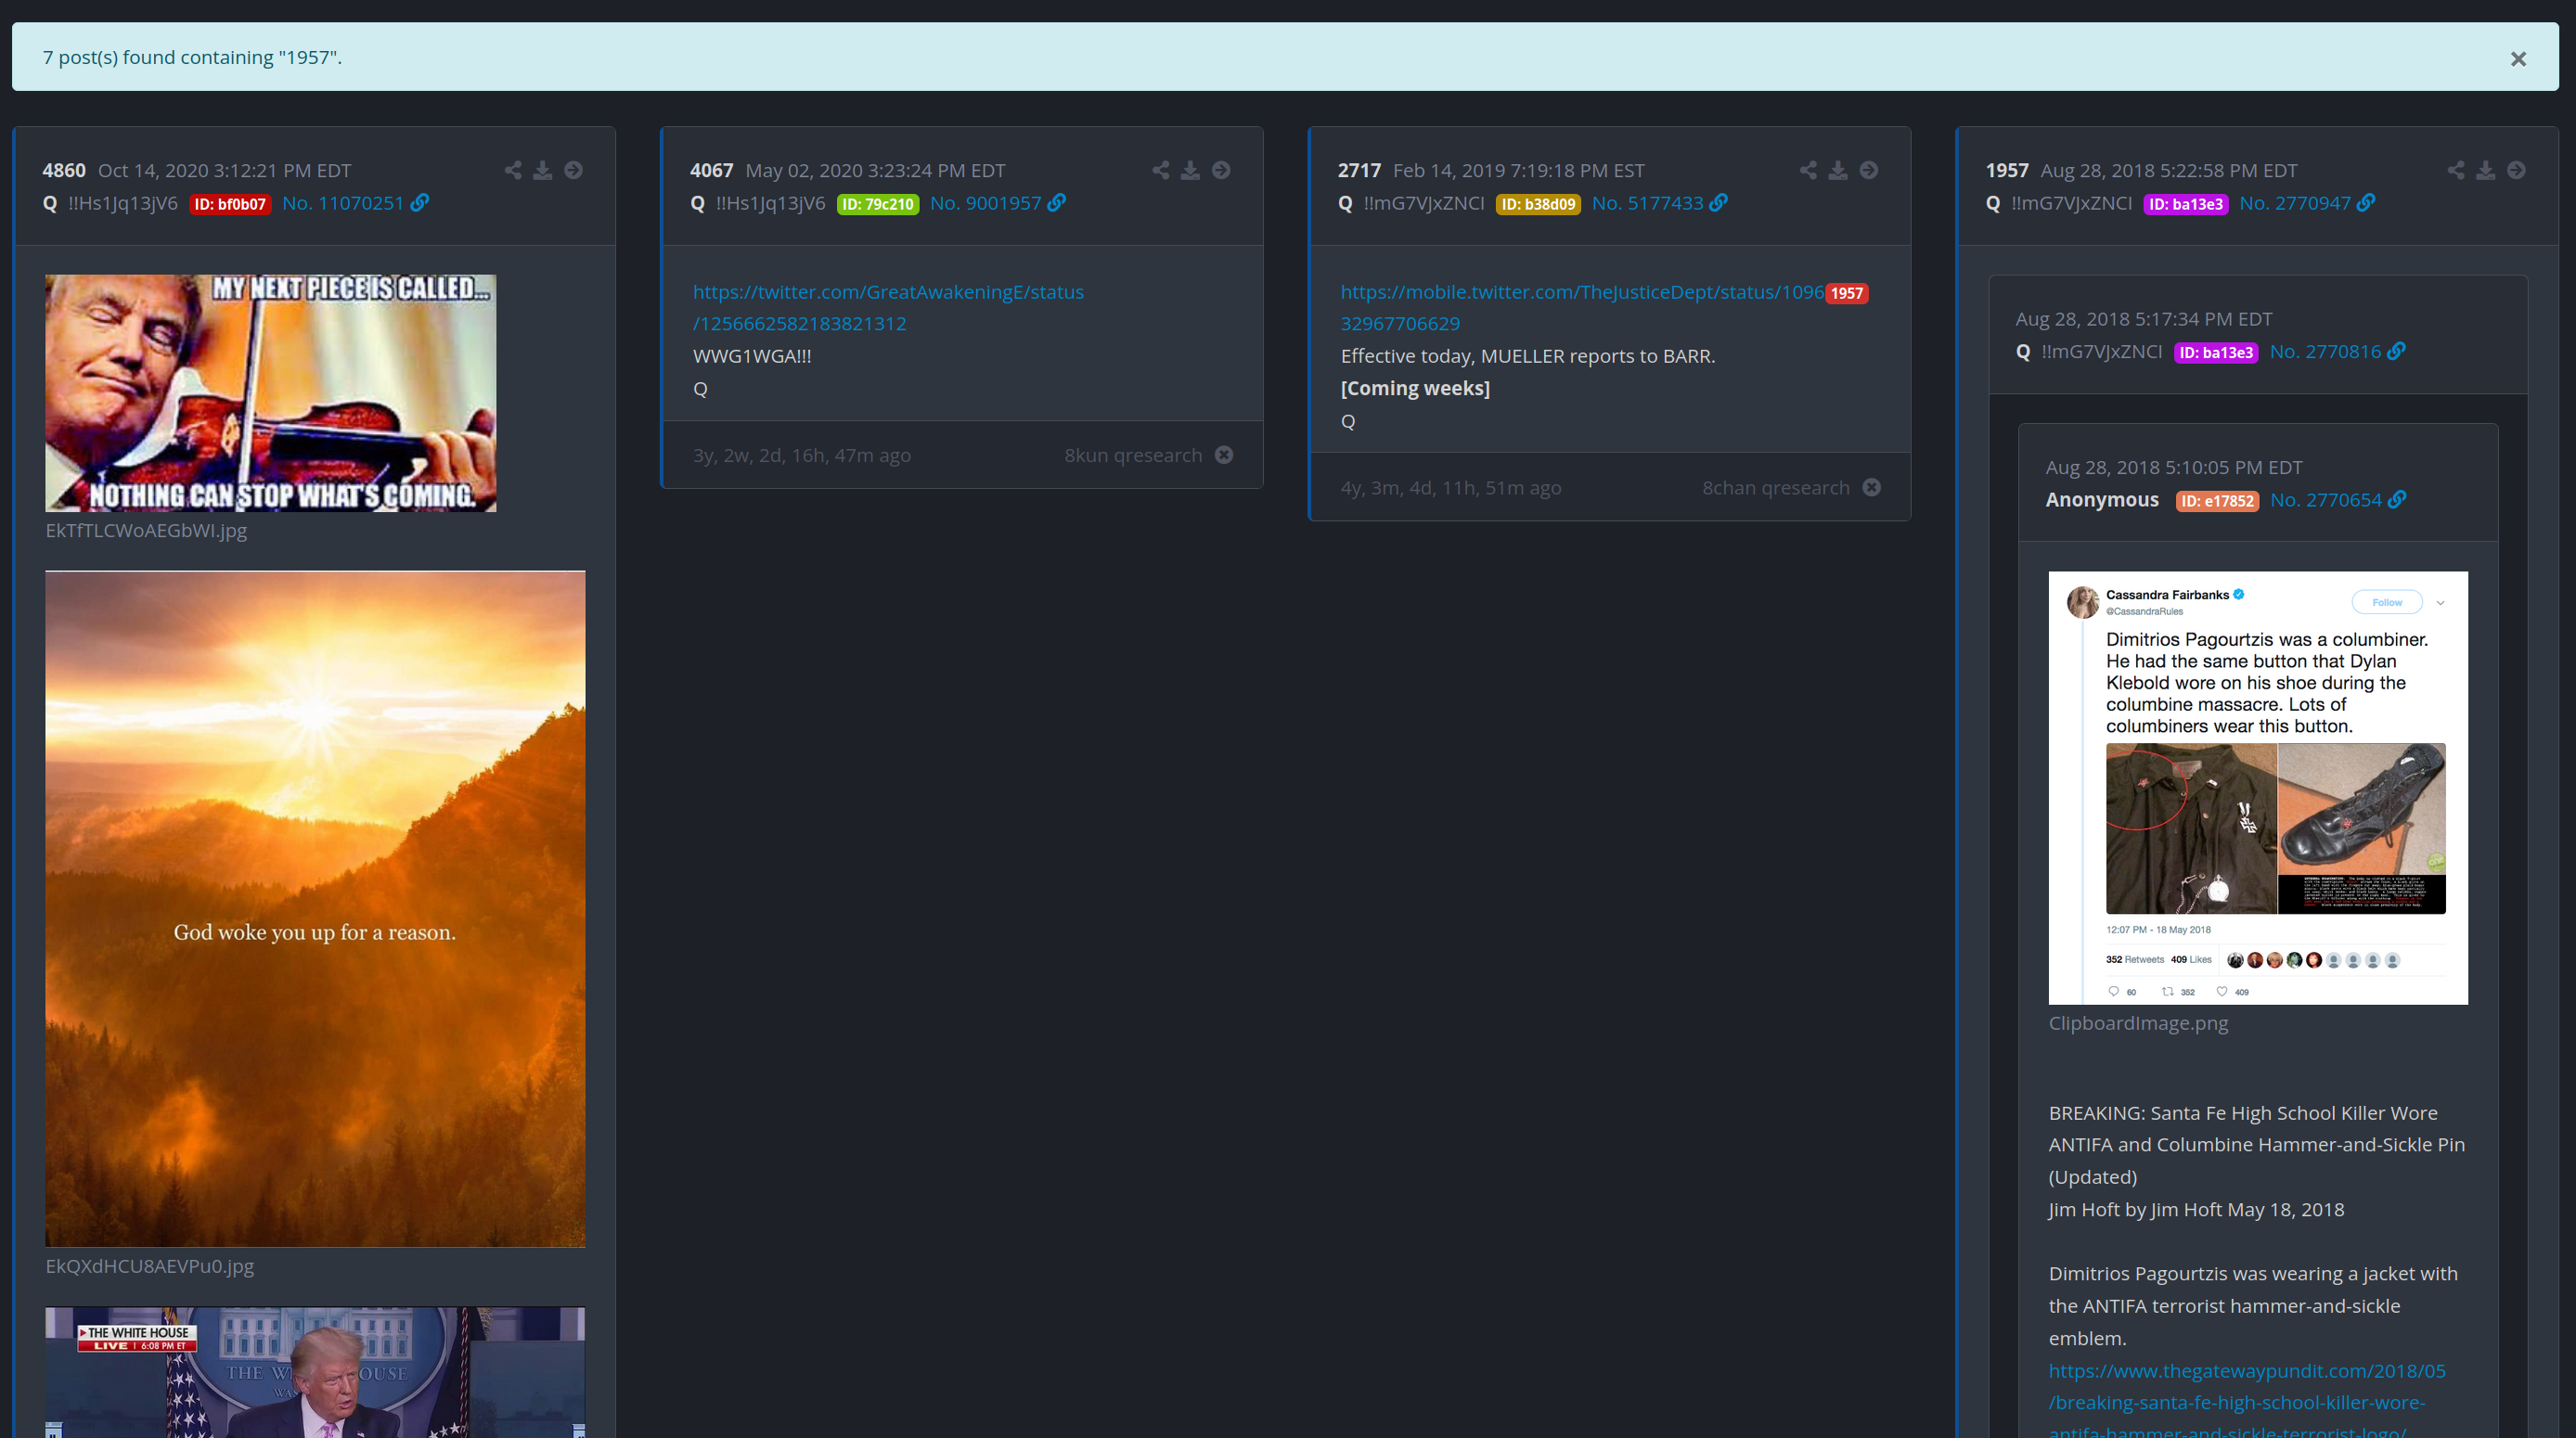The image size is (2576, 1438).
Task: Share post 2717
Action: (x=1809, y=170)
